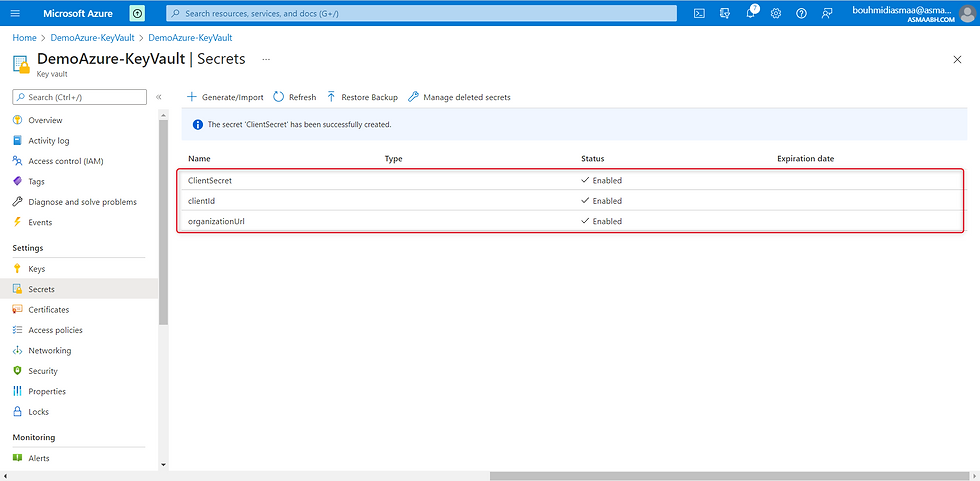Screen dimensions: 980x481
Task: Click the Expiration date column header
Action: click(x=806, y=159)
